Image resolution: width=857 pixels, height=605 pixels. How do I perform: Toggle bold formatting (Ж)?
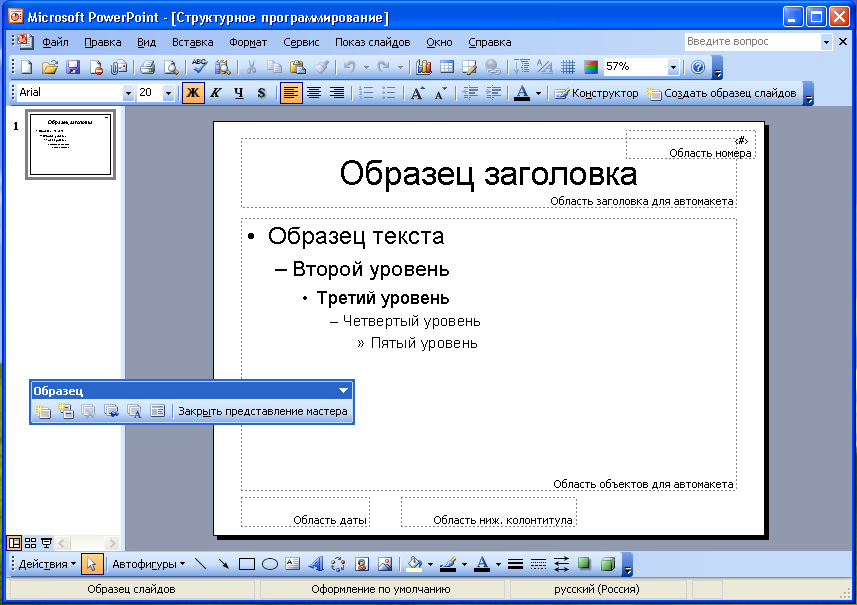pyautogui.click(x=193, y=93)
